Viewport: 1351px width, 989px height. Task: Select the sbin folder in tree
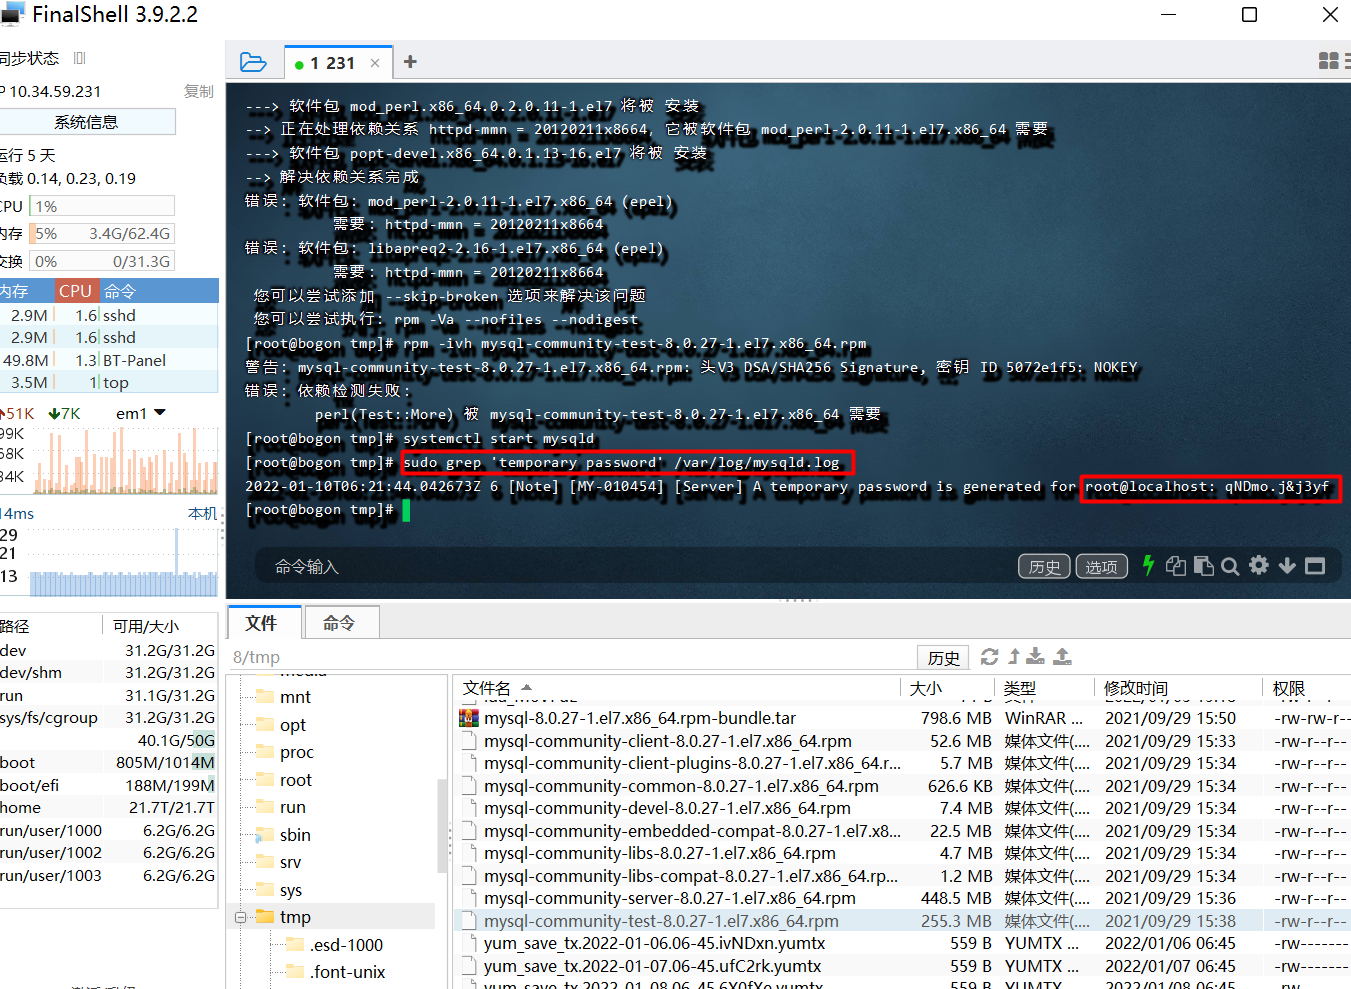tap(295, 835)
